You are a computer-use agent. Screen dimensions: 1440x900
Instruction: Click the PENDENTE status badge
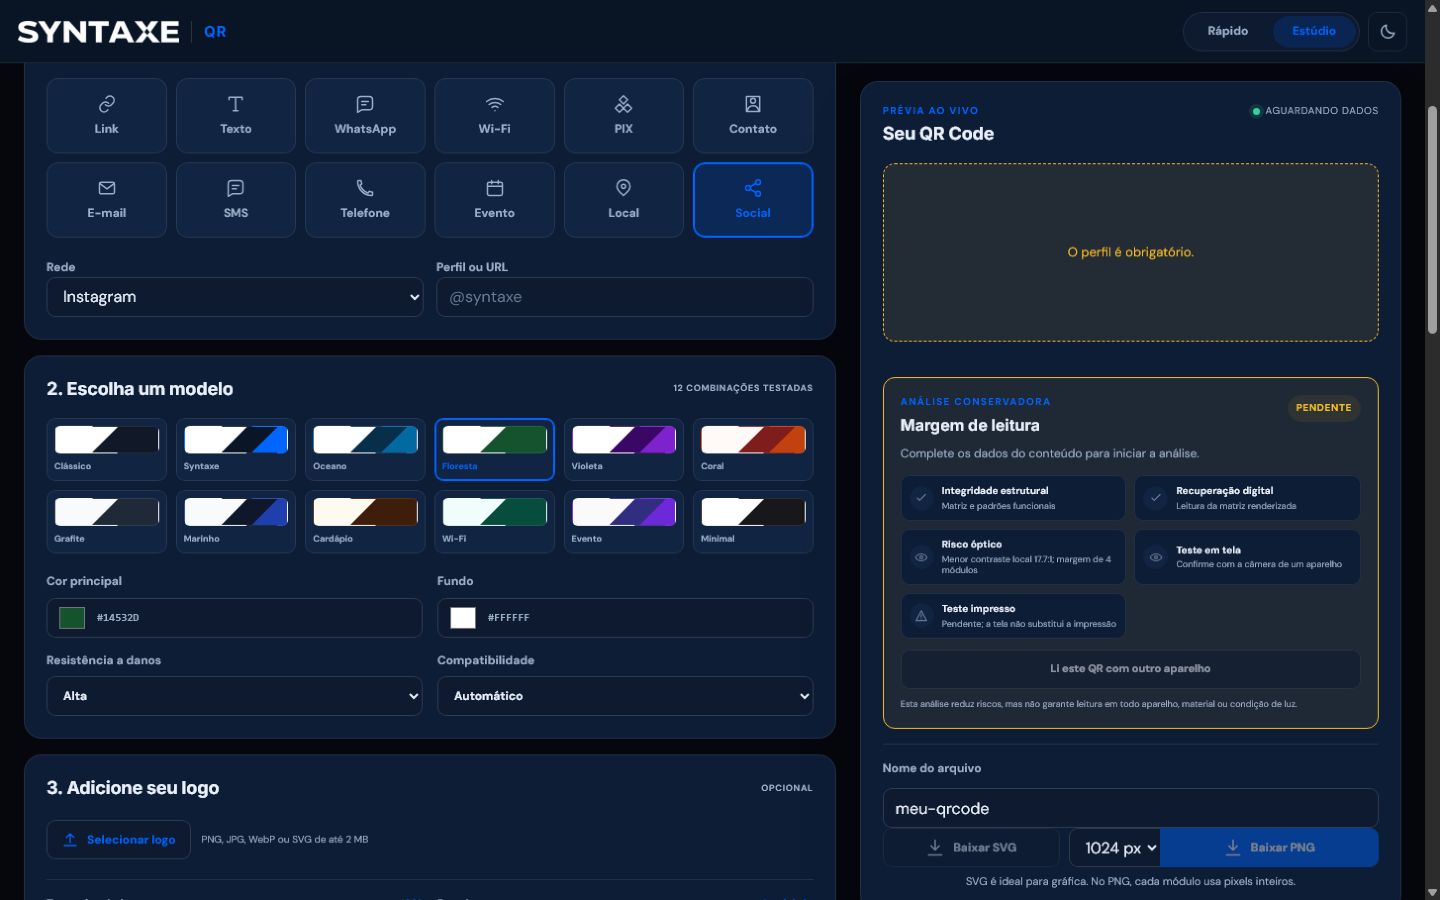[1323, 408]
